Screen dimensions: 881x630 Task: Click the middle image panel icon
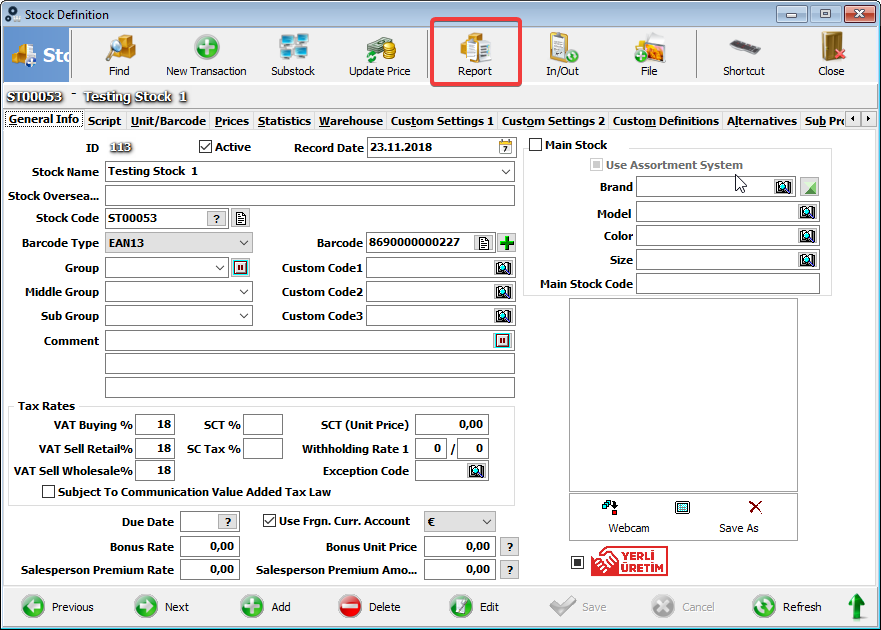point(682,507)
